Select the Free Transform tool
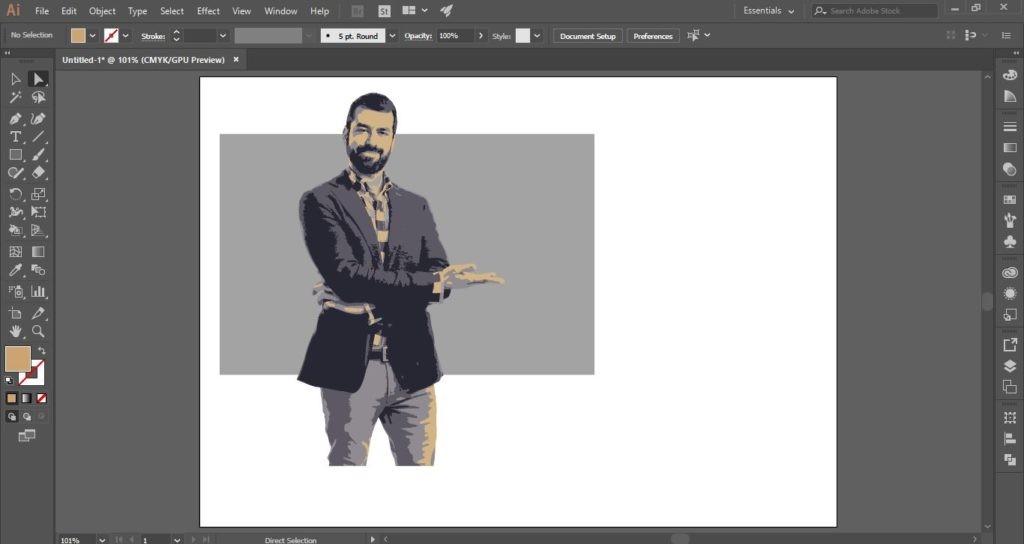The width and height of the screenshot is (1024, 544). (x=38, y=212)
